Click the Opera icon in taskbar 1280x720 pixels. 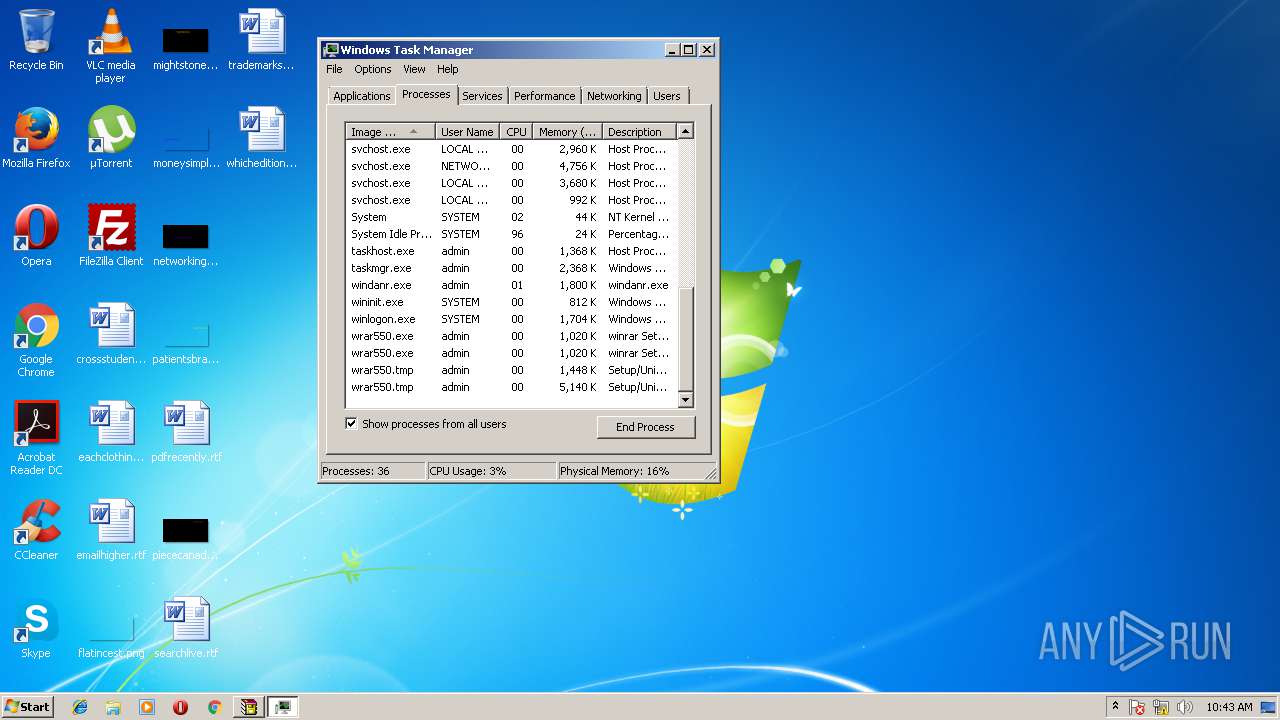[x=180, y=707]
